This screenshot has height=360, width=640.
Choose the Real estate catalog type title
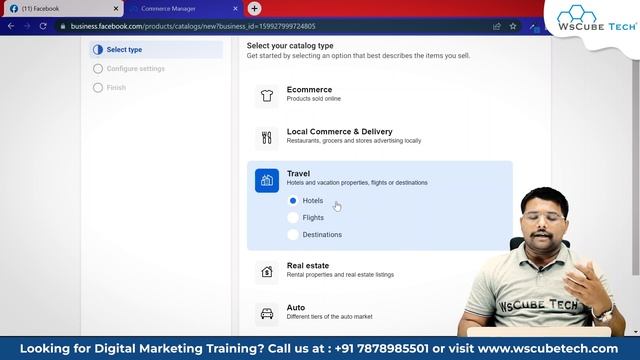pyautogui.click(x=307, y=265)
